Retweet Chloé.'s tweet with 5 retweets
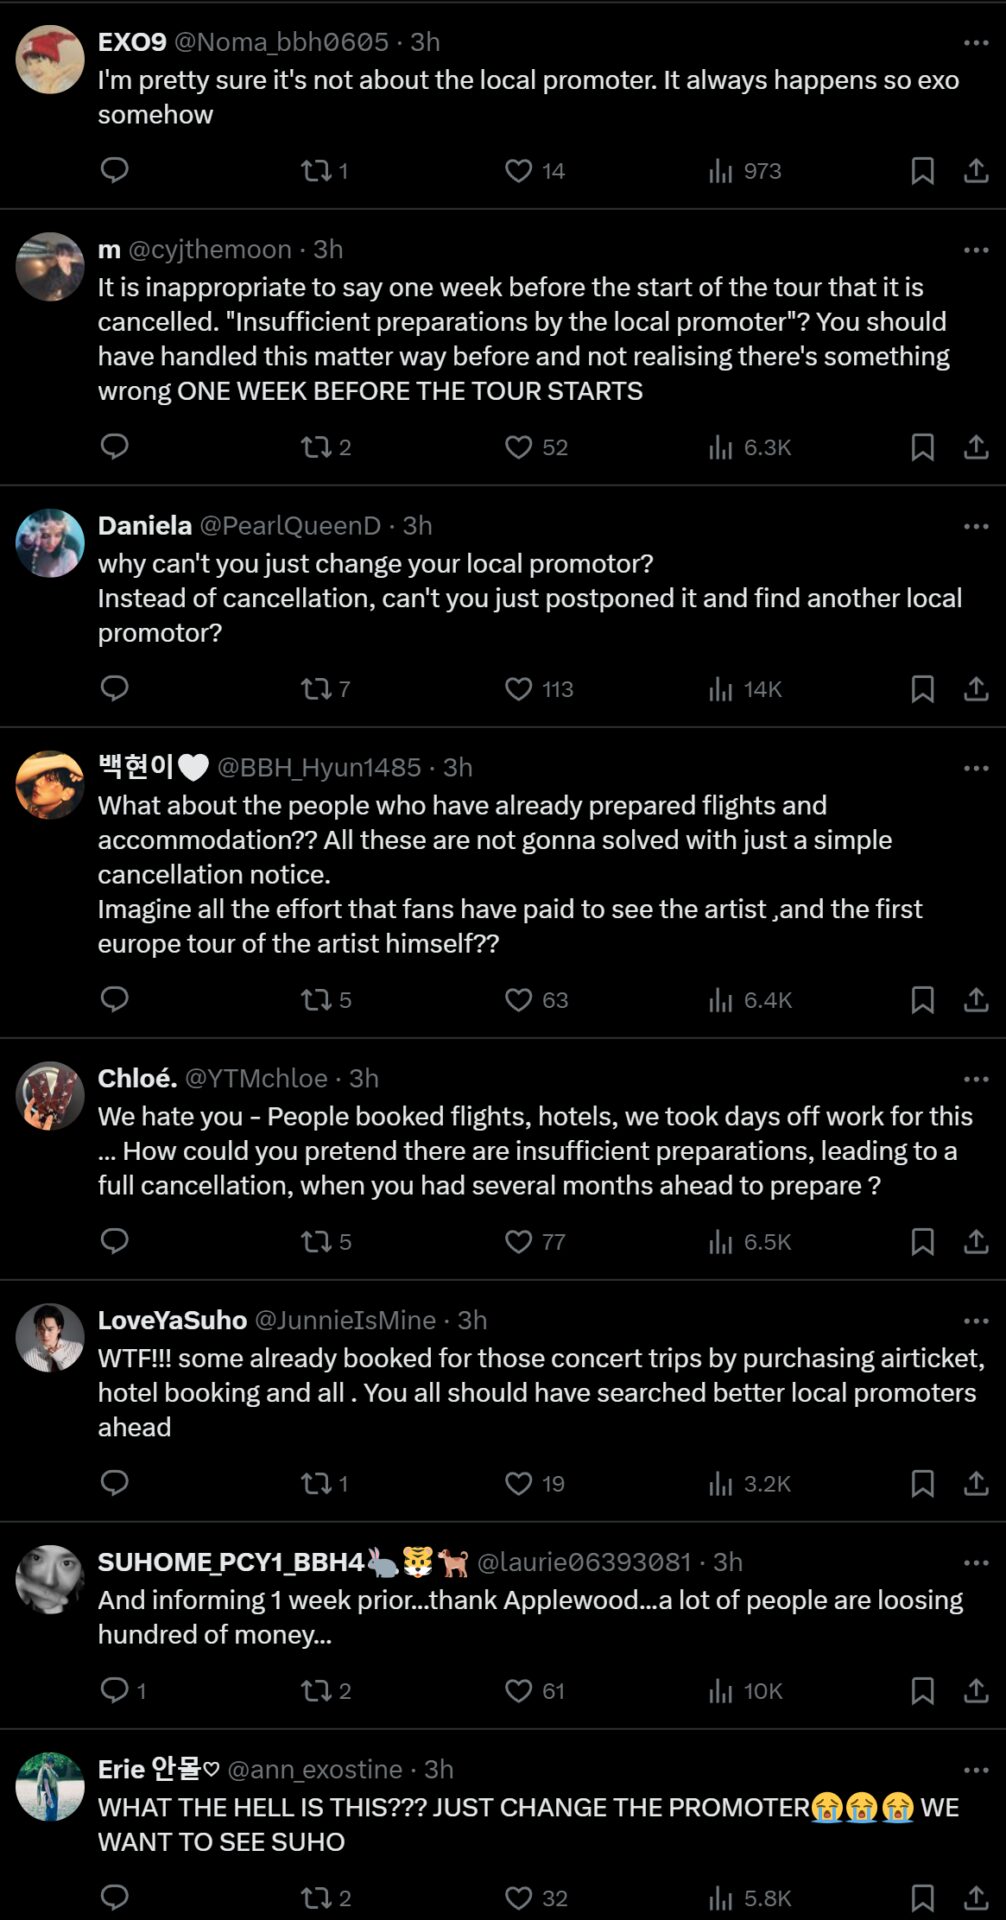Screen dimensions: 1006x1920 pyautogui.click(x=317, y=1242)
